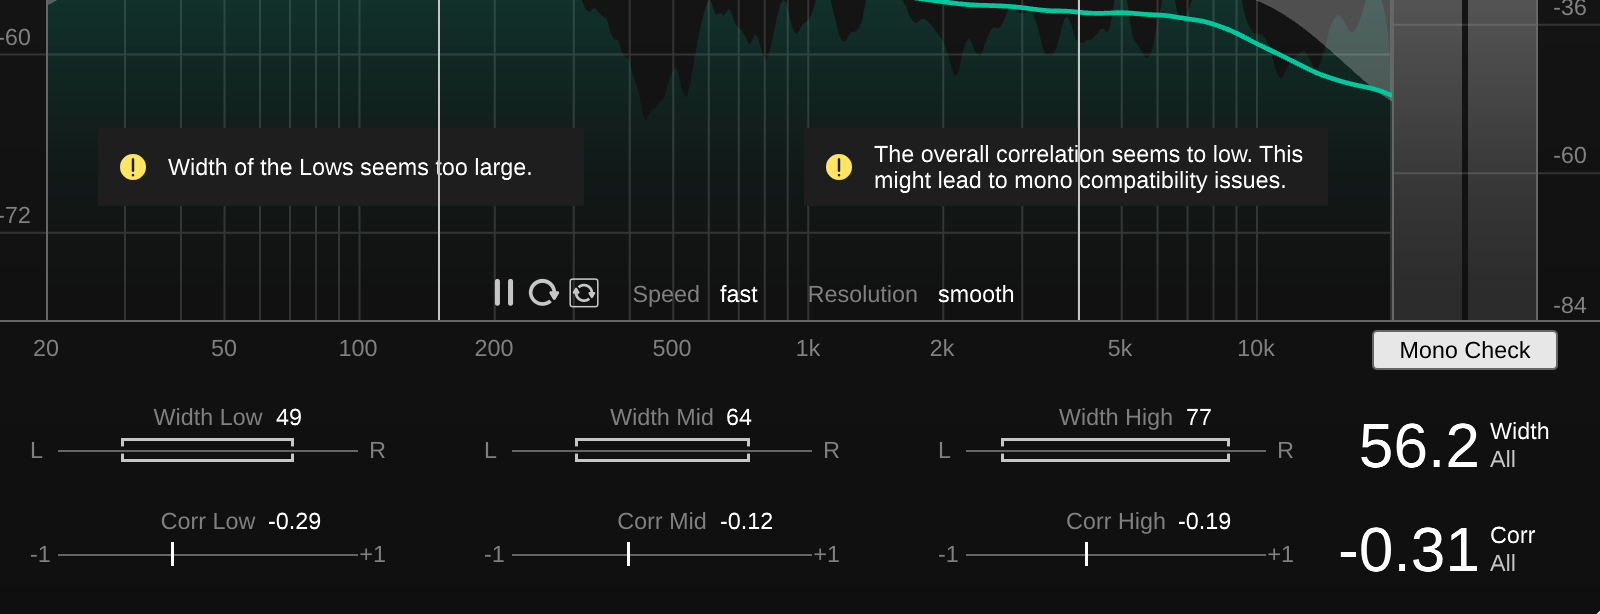Screen dimensions: 1600x614
Task: Open the Speed setting showing fast
Action: point(738,295)
